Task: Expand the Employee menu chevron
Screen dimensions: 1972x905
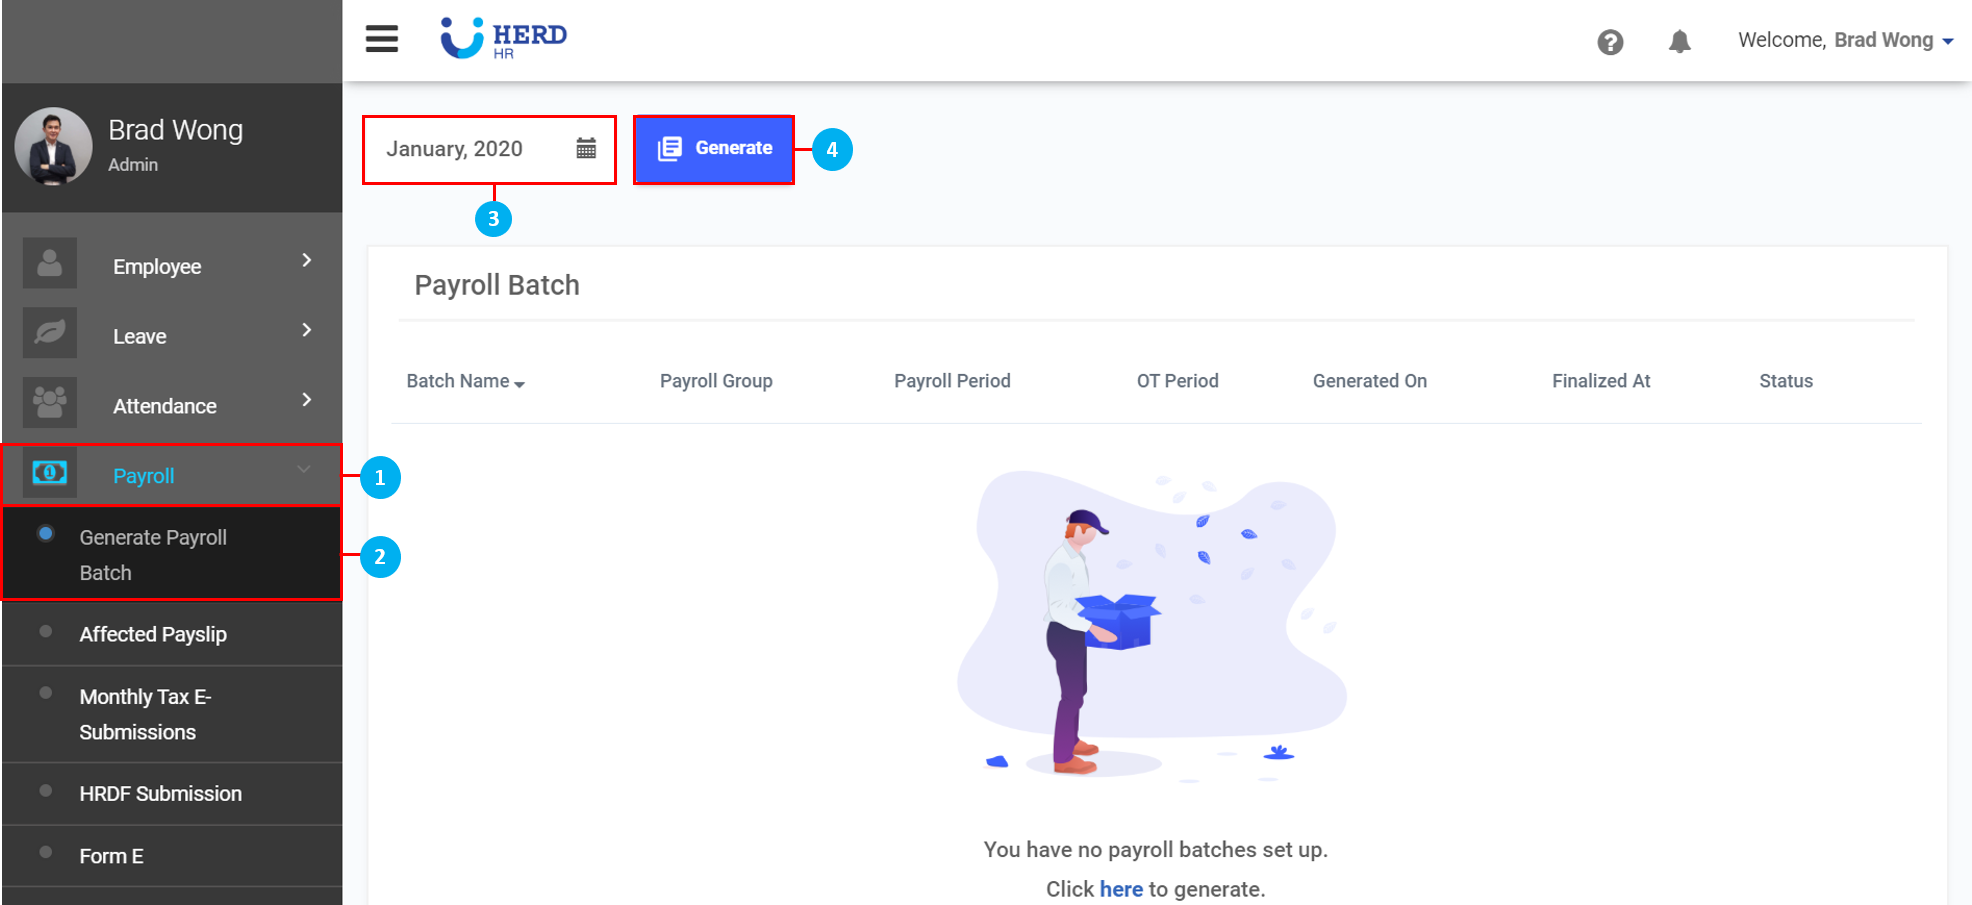Action: point(307,260)
